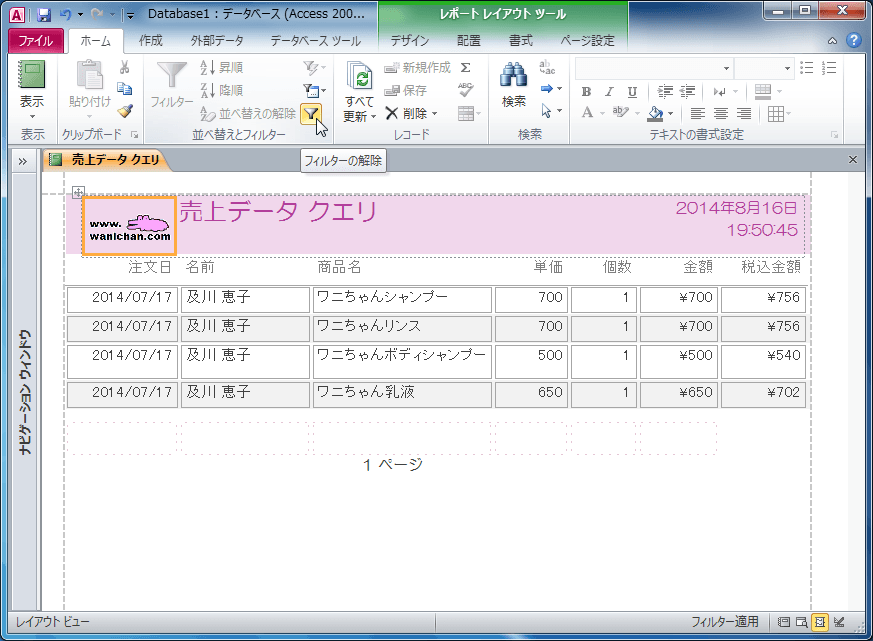Image resolution: width=873 pixels, height=641 pixels.
Task: Run the ABC spell check icon
Action: tap(466, 90)
